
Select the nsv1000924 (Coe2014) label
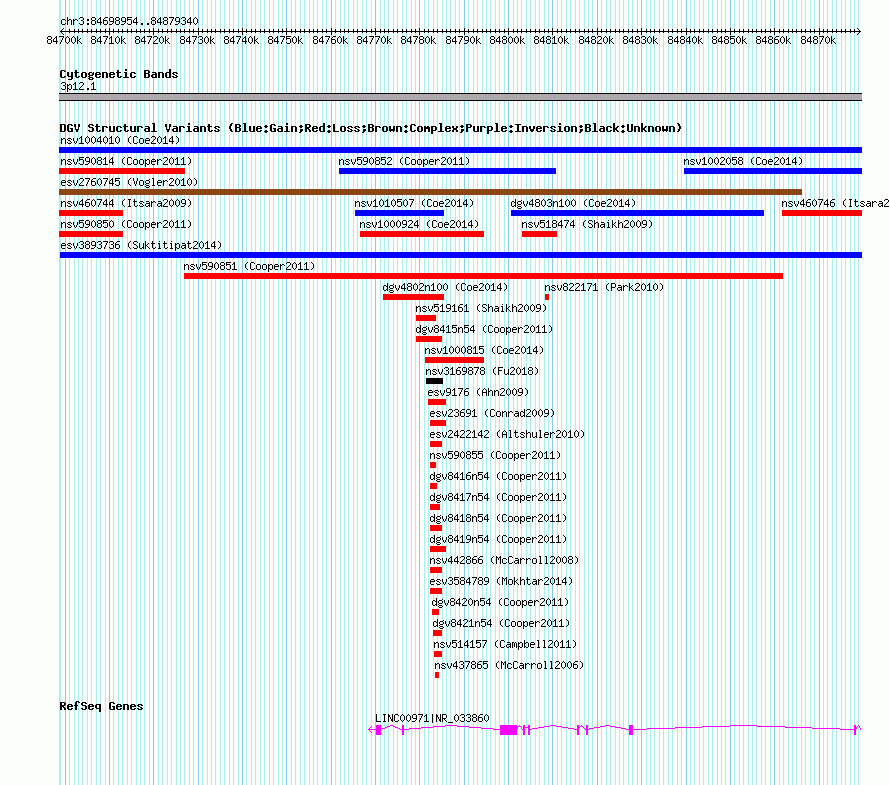pos(419,224)
